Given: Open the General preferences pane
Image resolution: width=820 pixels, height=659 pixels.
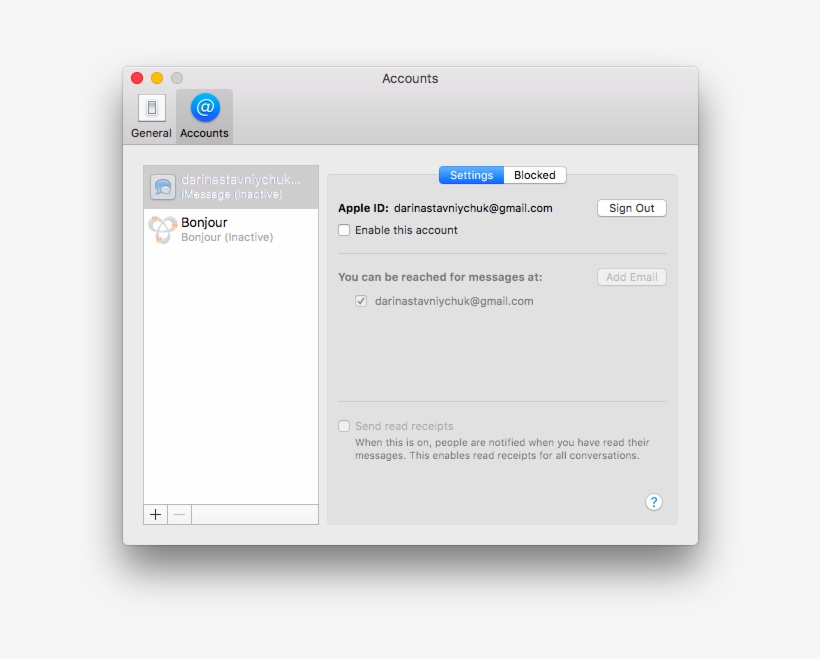Looking at the screenshot, I should tap(151, 115).
